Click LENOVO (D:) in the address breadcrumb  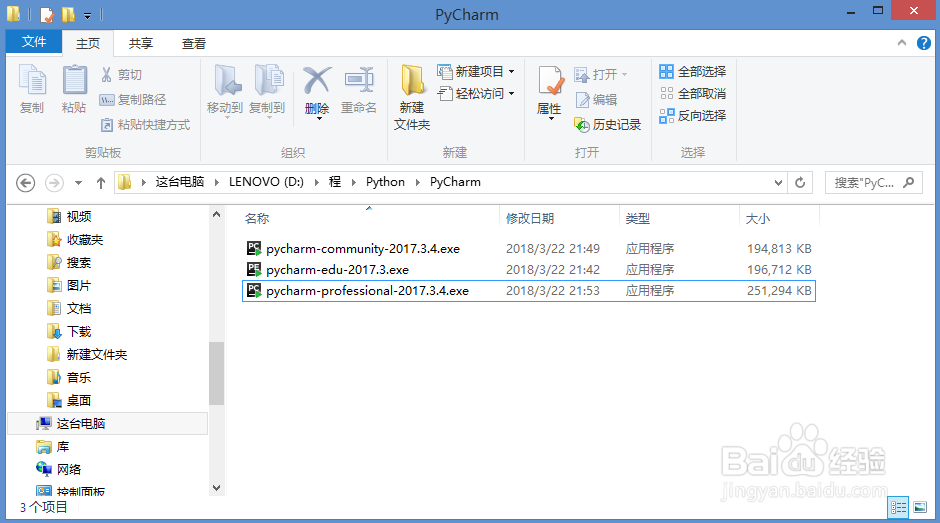tap(266, 182)
